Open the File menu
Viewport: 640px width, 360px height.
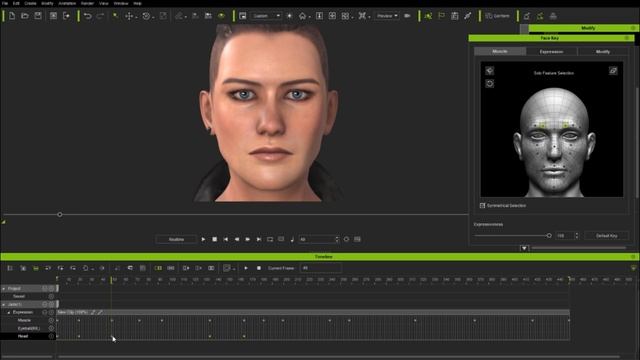click(x=5, y=3)
